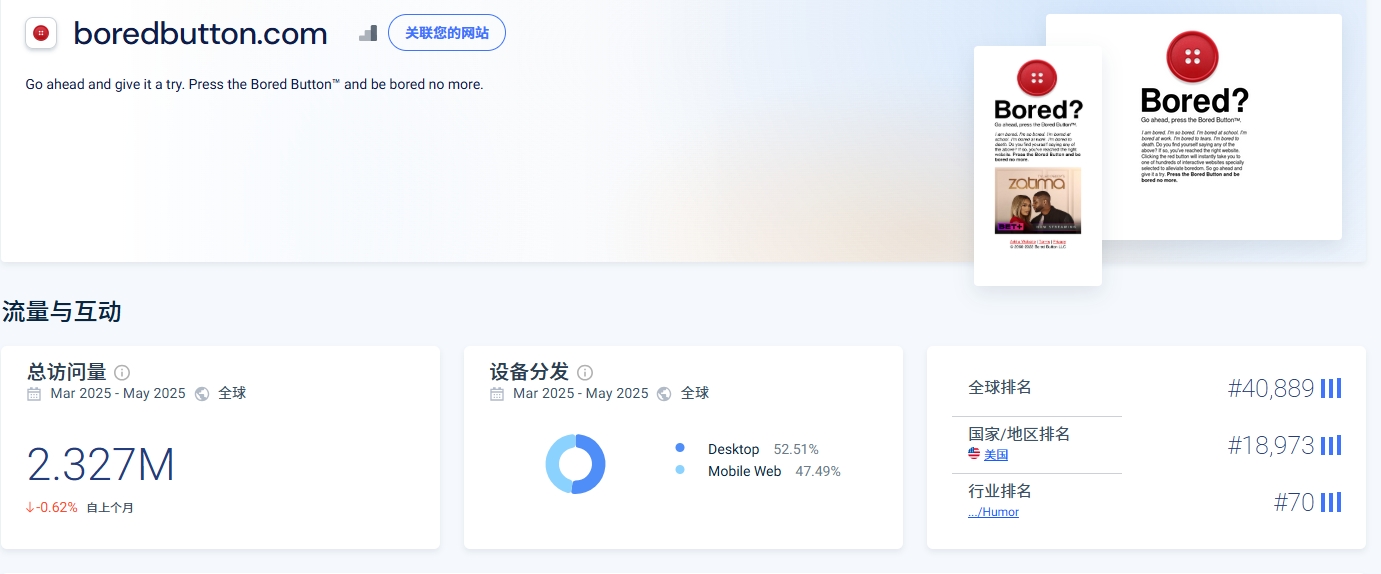1381x574 pixels.
Task: Click the 设备分发 date range Mar 2025 - May 2025
Action: 581,393
